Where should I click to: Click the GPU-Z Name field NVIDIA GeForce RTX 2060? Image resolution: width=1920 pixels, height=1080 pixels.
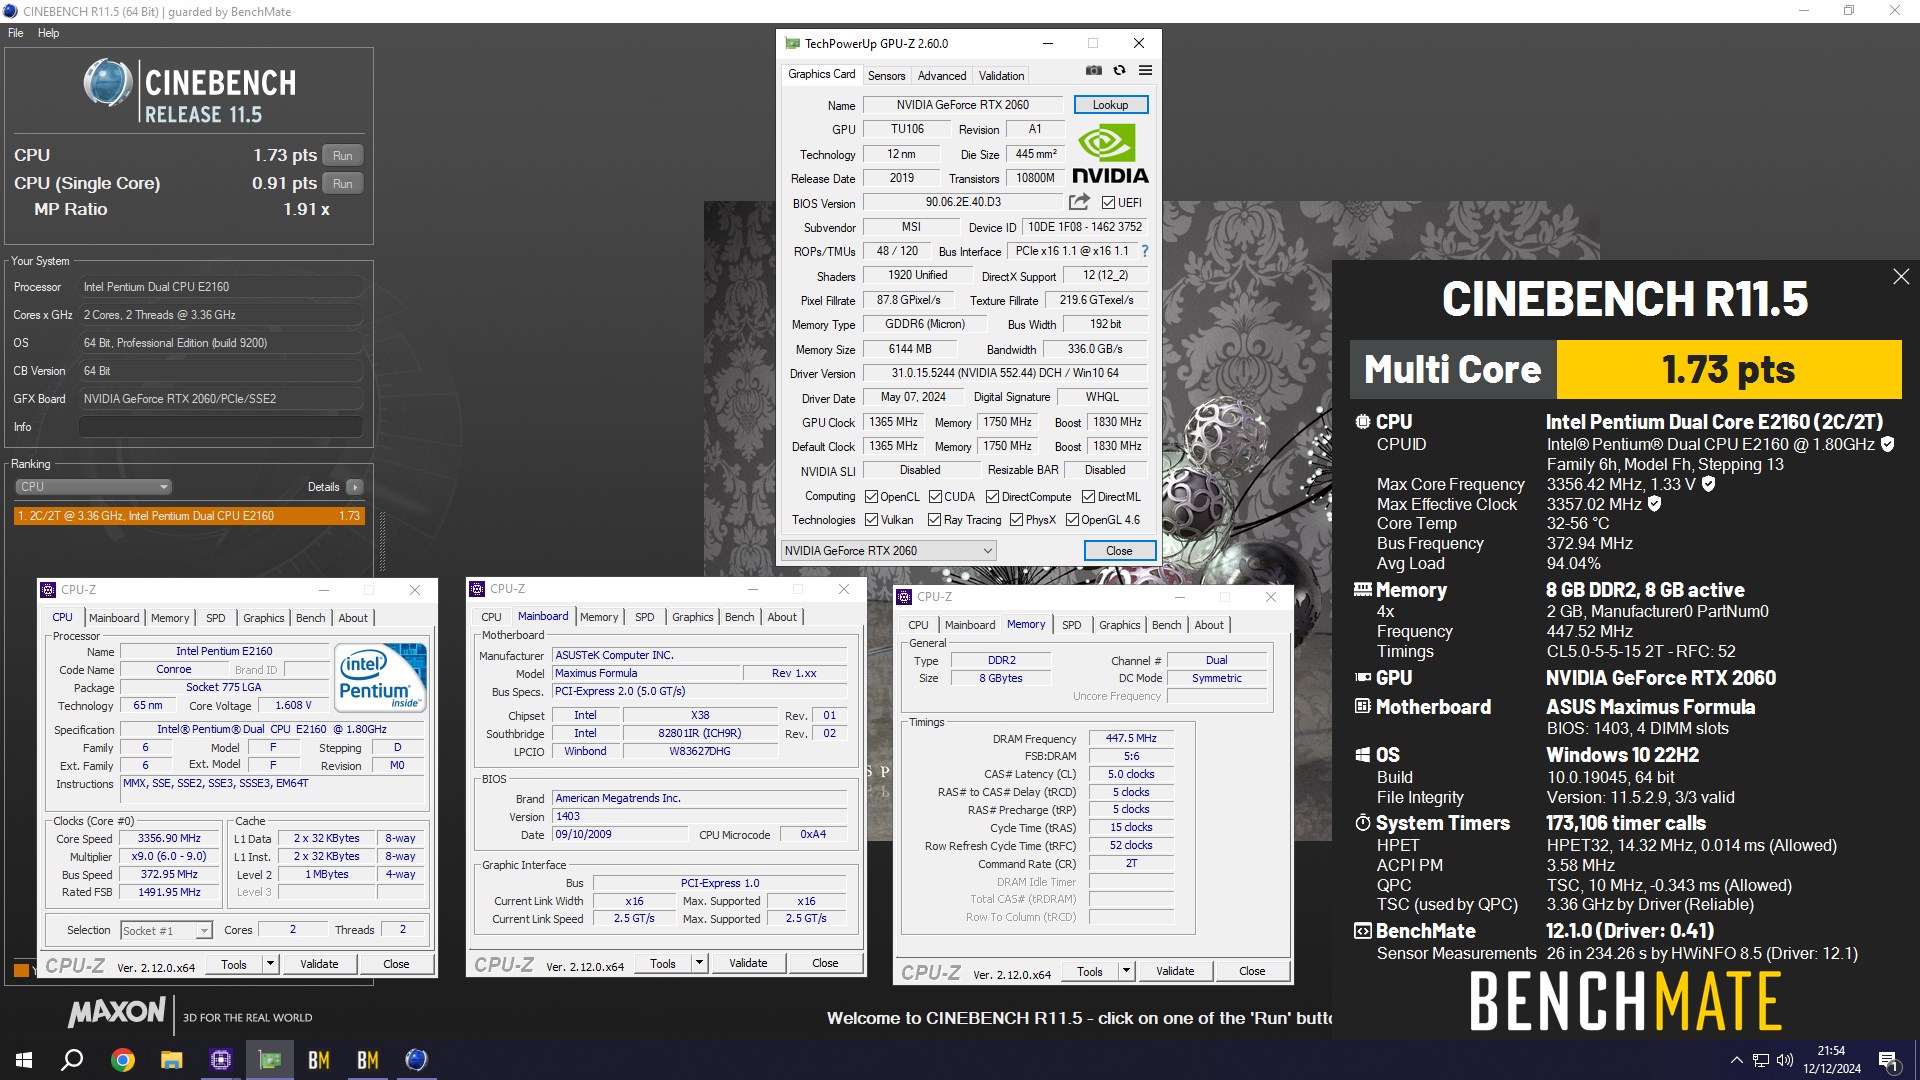[x=962, y=105]
